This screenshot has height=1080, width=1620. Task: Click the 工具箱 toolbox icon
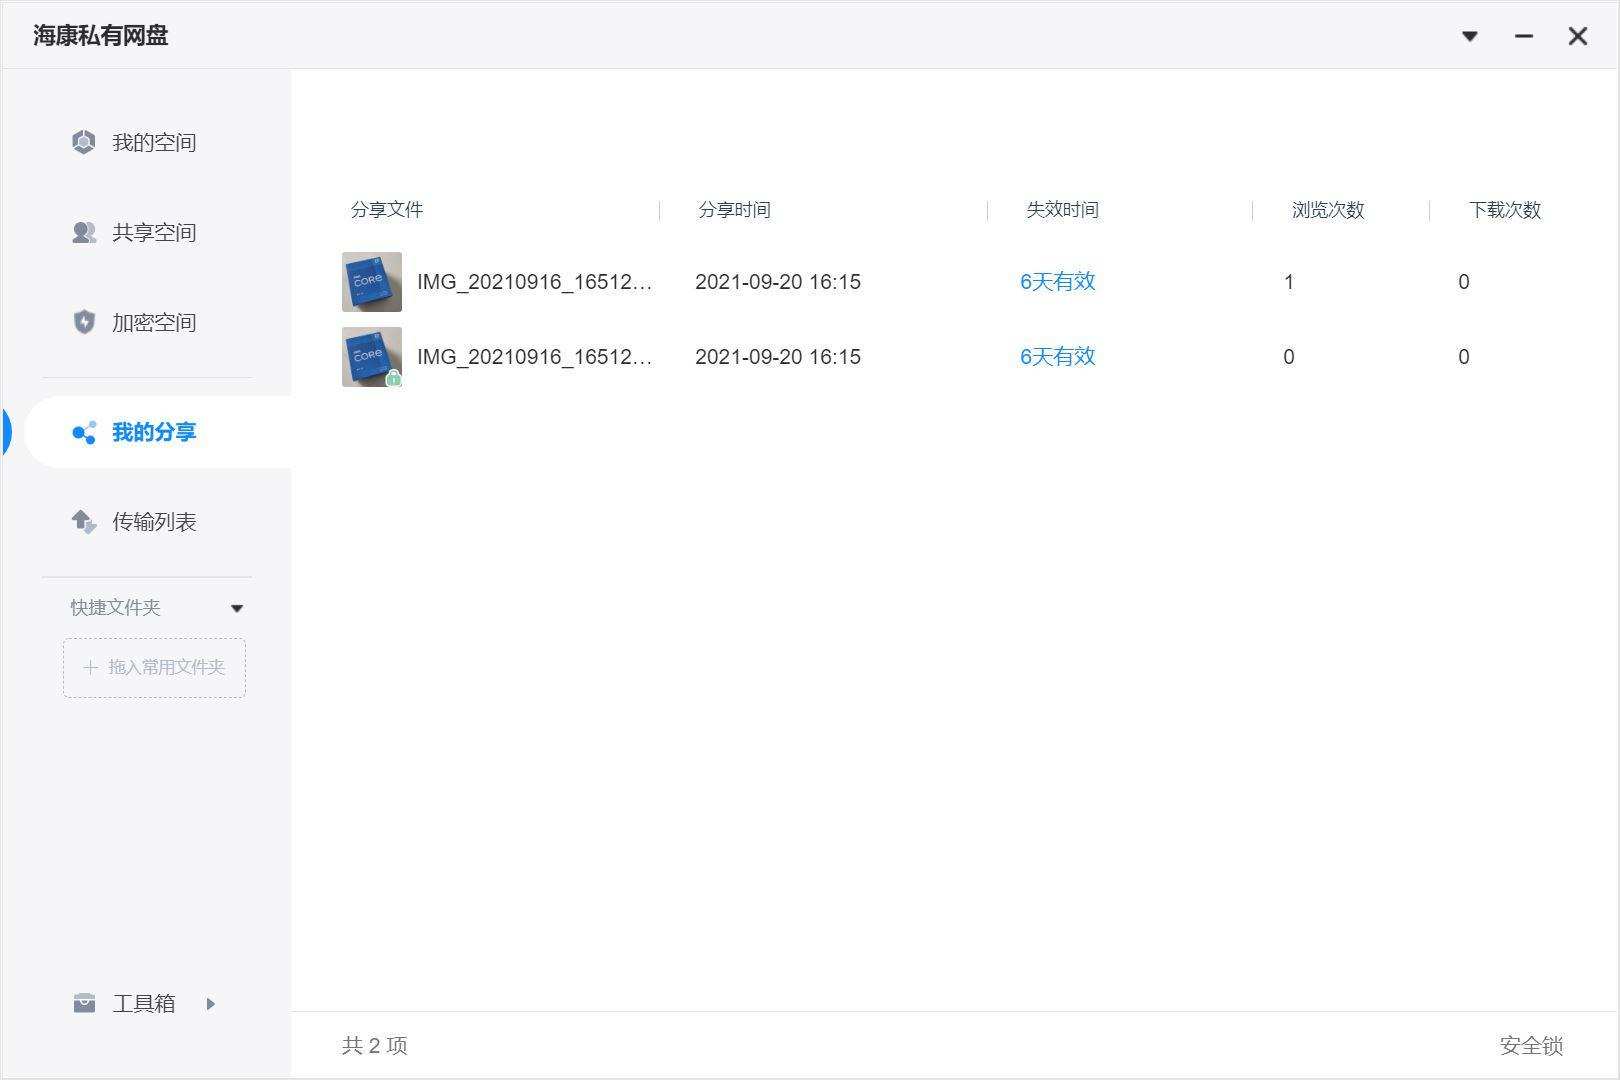[x=83, y=1003]
